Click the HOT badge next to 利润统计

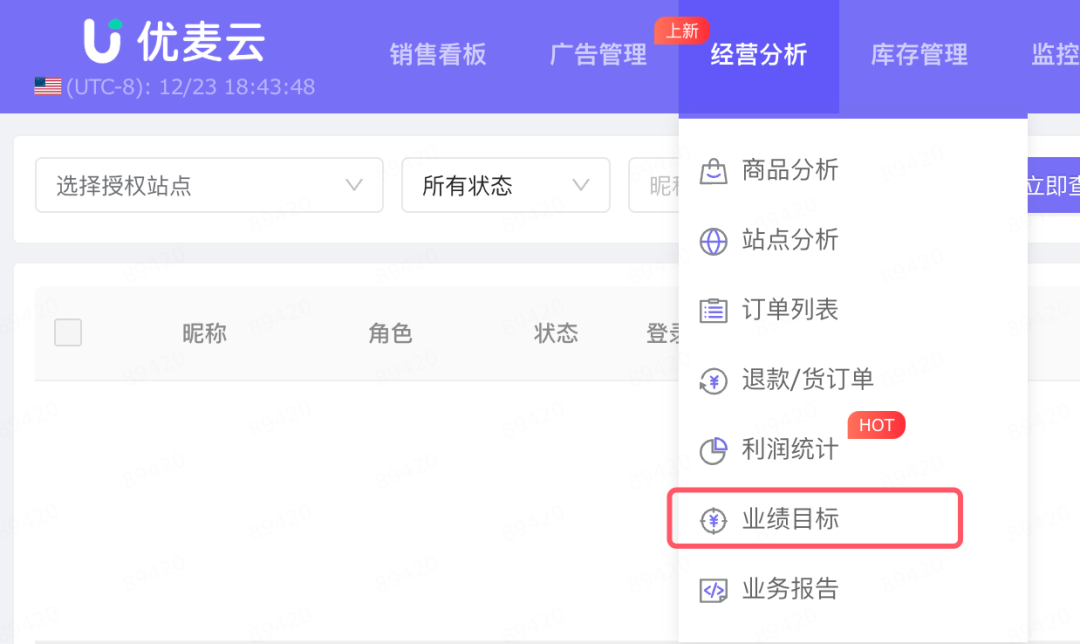pos(876,425)
